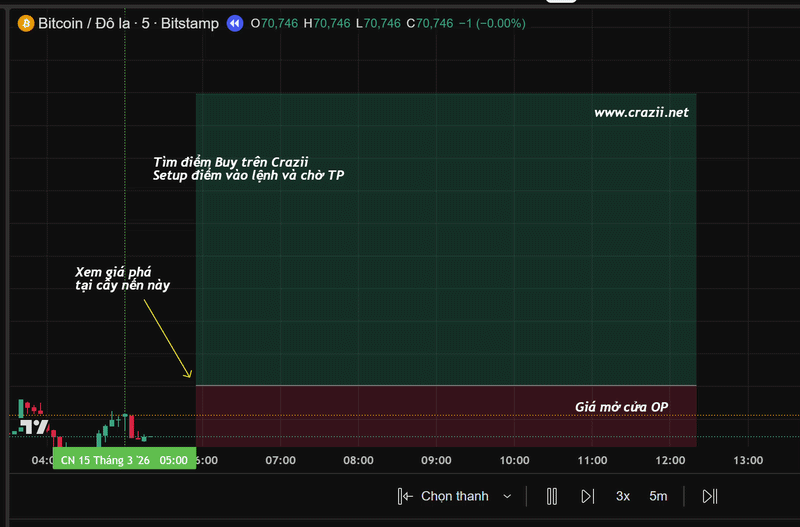This screenshot has width=800, height=527.
Task: Click the blue replay rewind badge
Action: (234, 23)
